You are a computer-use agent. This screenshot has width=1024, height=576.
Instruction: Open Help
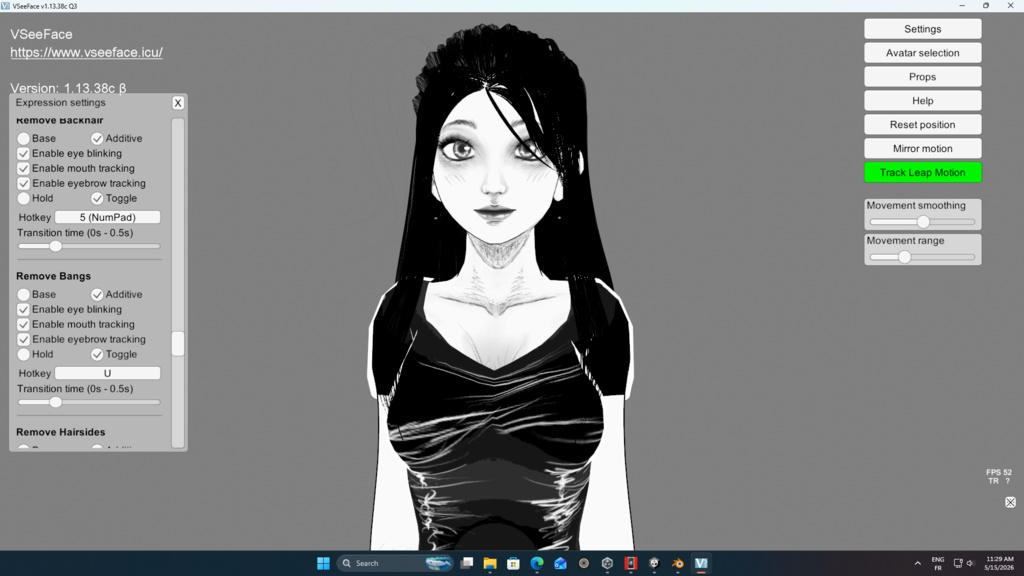922,101
